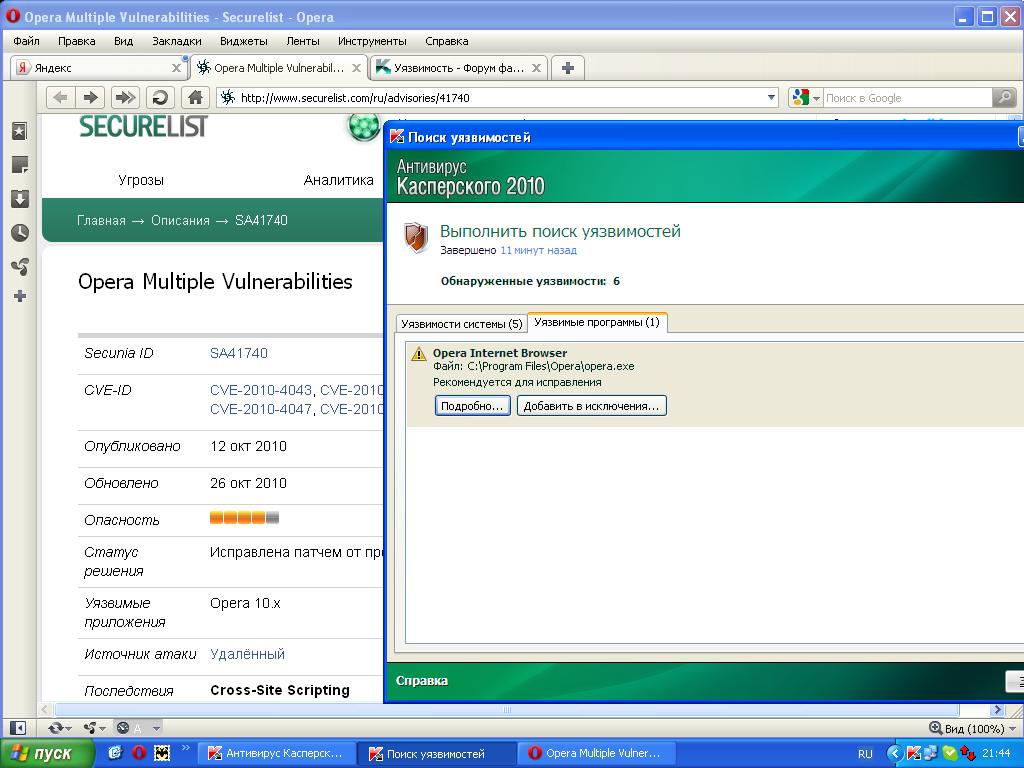Click the Подробно... button
Viewport: 1024px width, 768px height.
(x=472, y=406)
